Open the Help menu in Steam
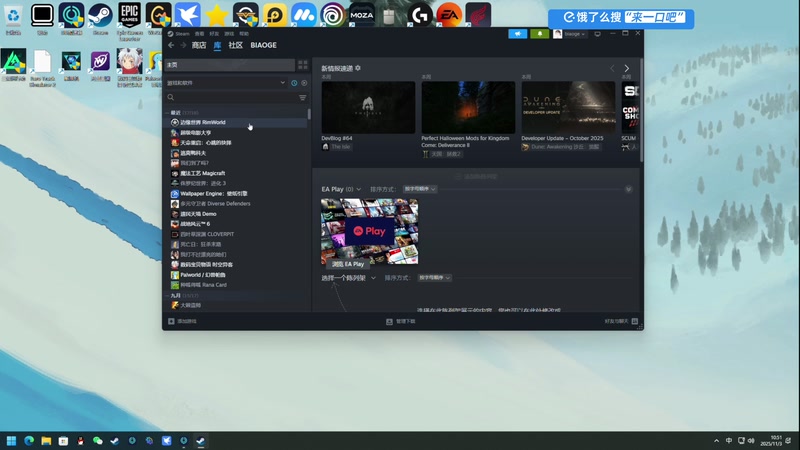This screenshot has height=450, width=800. [x=244, y=34]
